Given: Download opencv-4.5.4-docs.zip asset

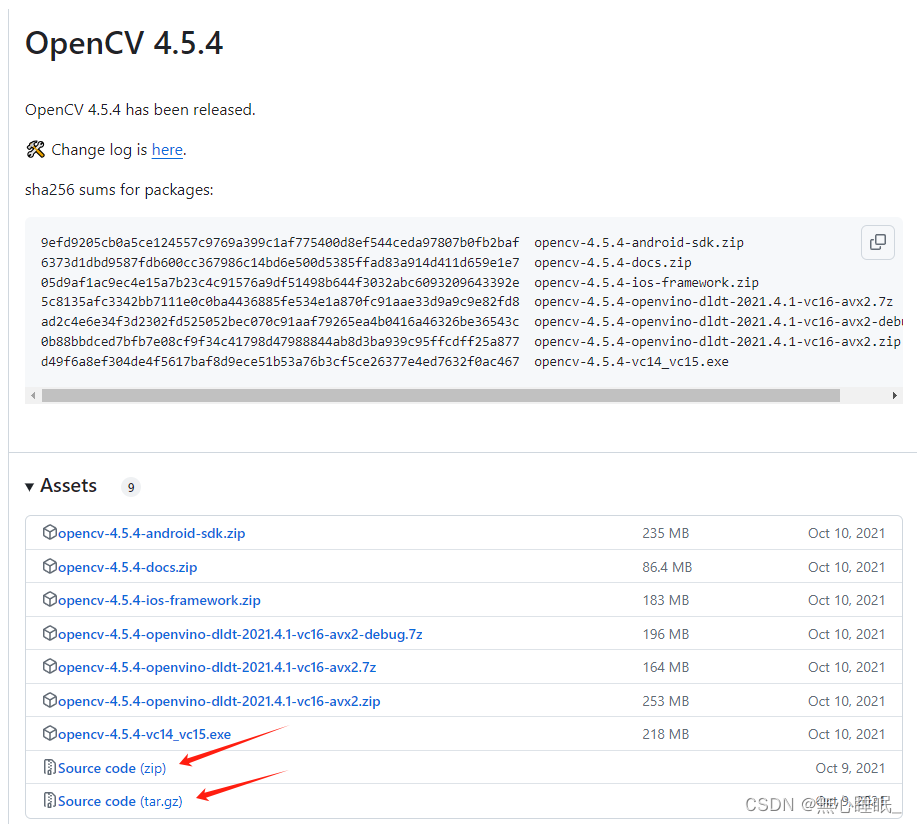Looking at the screenshot, I should pos(127,567).
